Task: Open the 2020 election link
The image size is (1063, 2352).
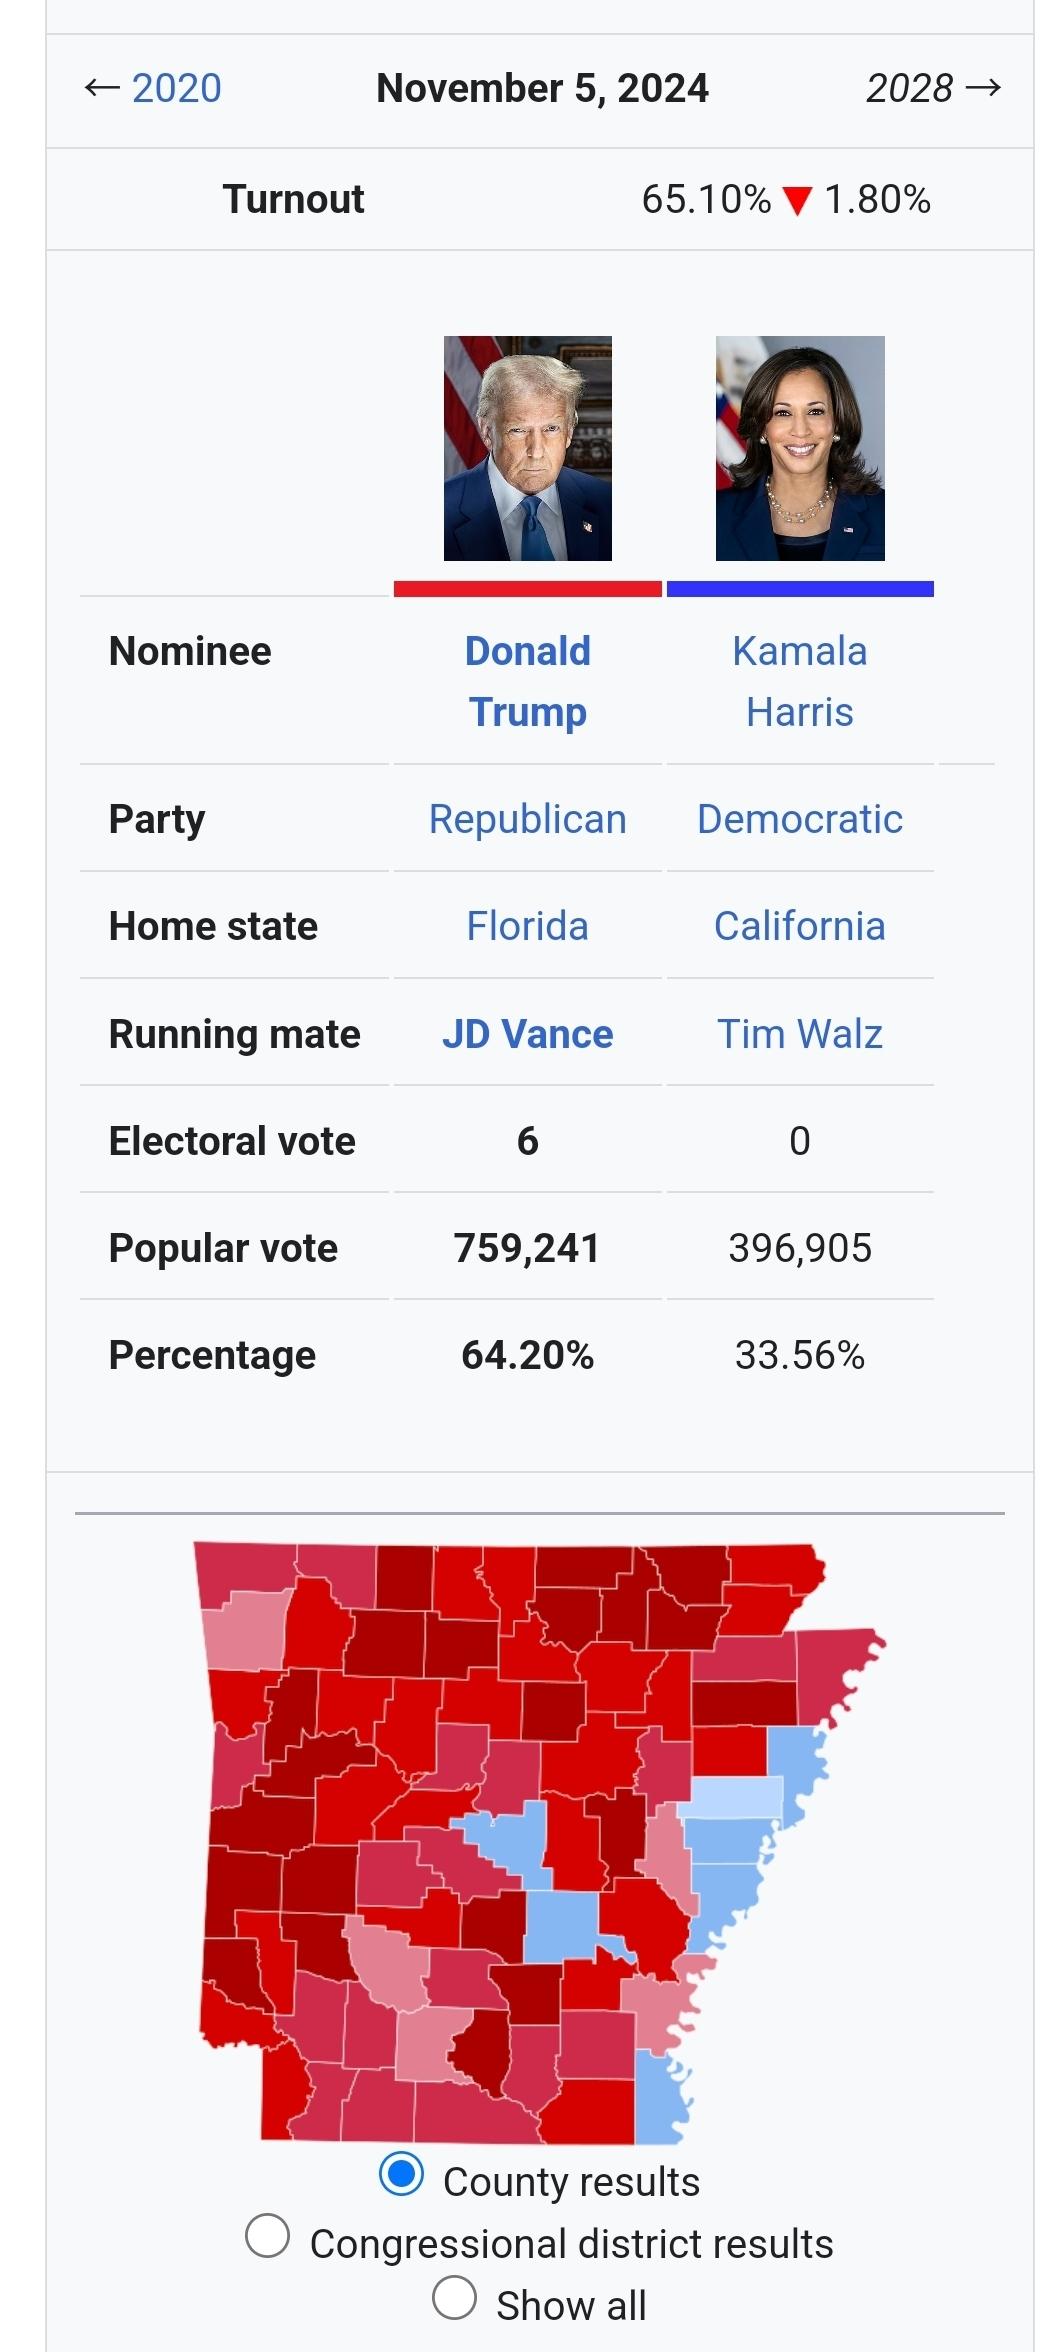Action: click(x=176, y=88)
